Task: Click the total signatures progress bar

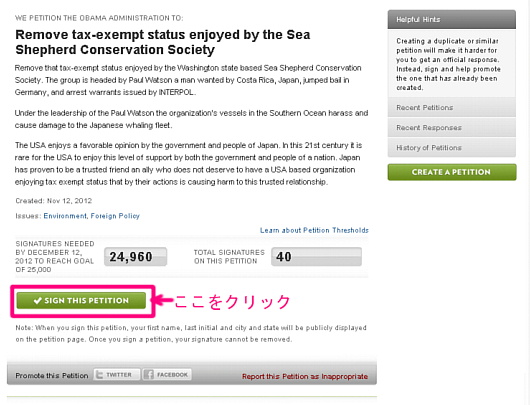Action: (316, 257)
